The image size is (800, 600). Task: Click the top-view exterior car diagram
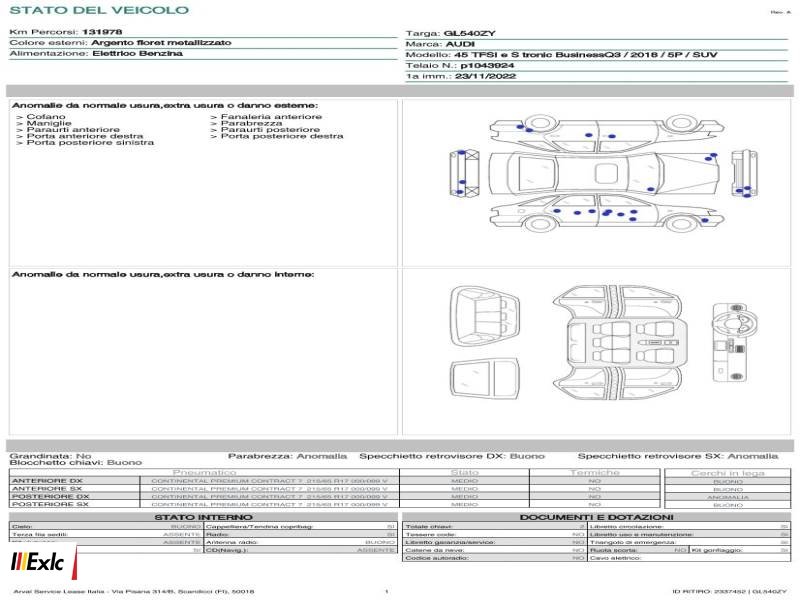(x=604, y=173)
